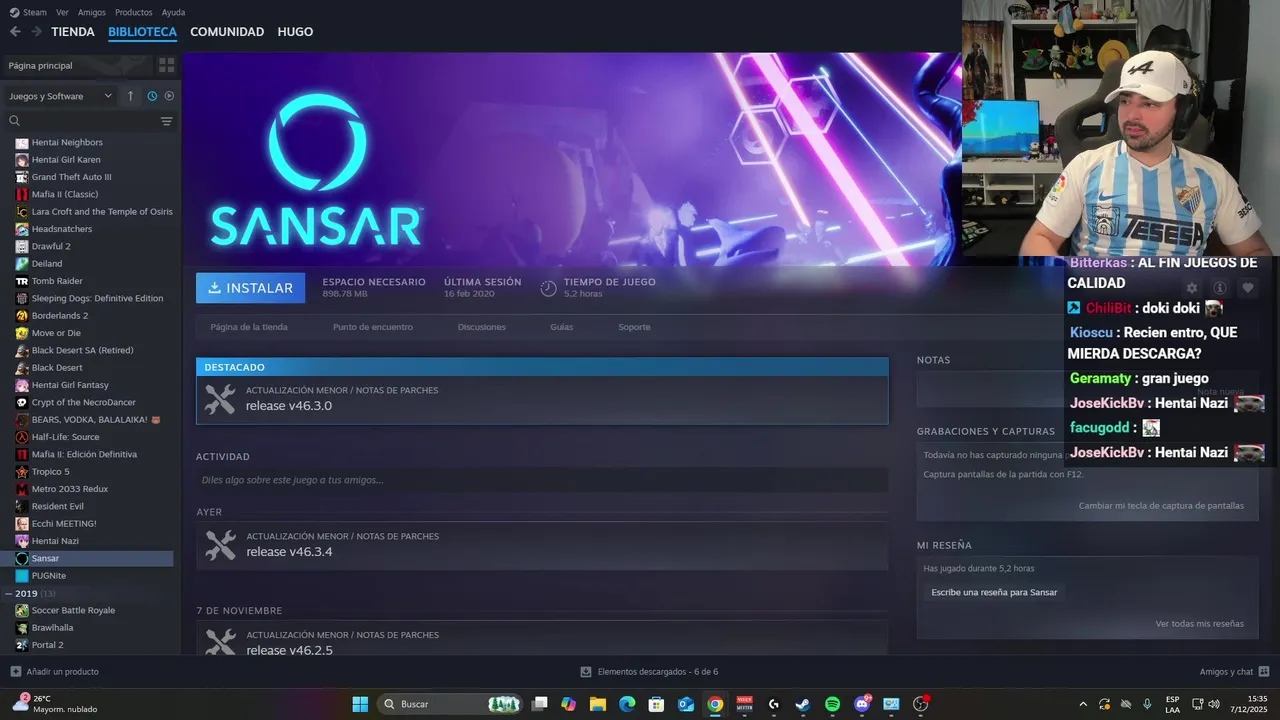The width and height of the screenshot is (1280, 720).
Task: Open Spotify from the taskbar
Action: click(x=832, y=704)
